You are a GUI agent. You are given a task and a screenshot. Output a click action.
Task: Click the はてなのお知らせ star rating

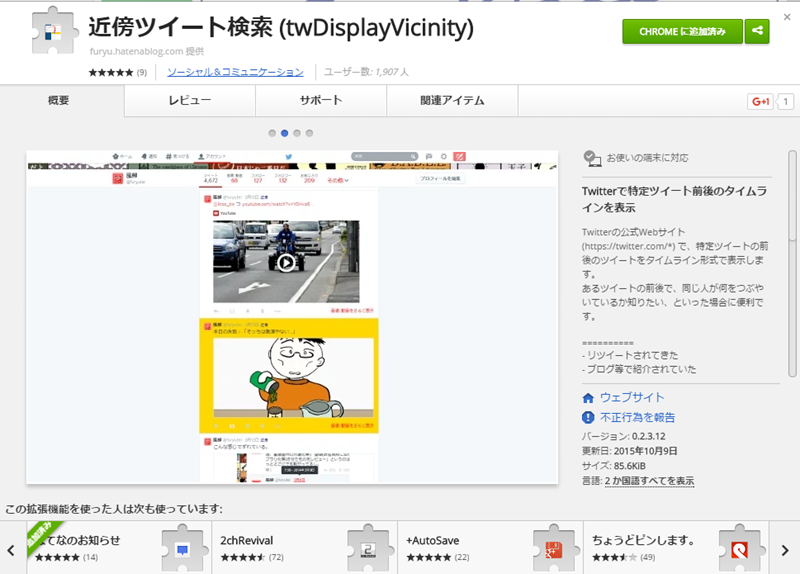(57, 557)
